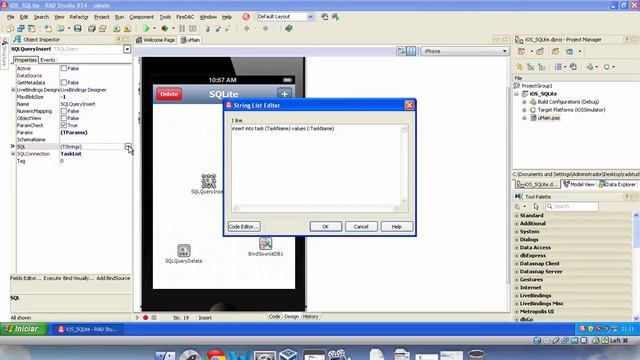This screenshot has height=360, width=640.
Task: Open the Component menu
Action: point(142,17)
